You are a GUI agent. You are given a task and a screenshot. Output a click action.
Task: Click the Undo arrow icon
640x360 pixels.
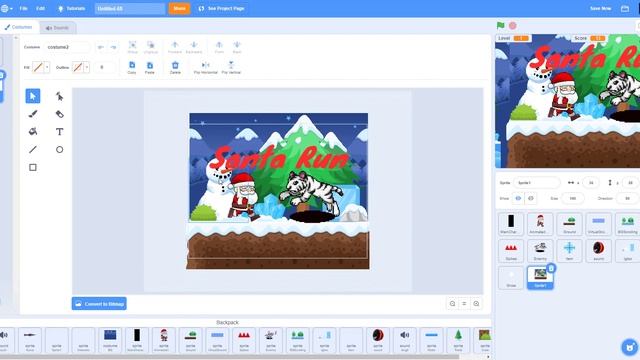[x=100, y=47]
